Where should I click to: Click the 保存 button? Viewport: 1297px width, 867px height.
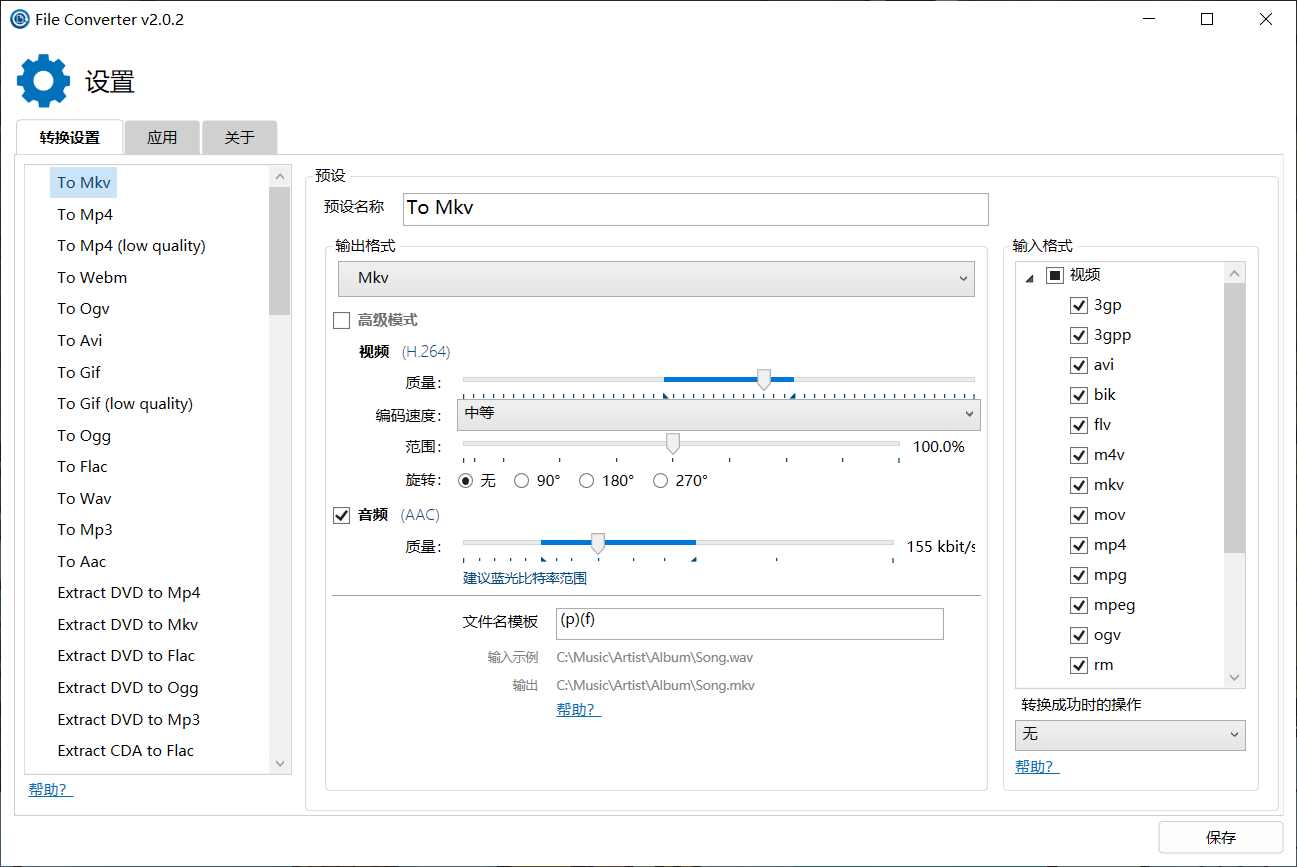click(1221, 837)
